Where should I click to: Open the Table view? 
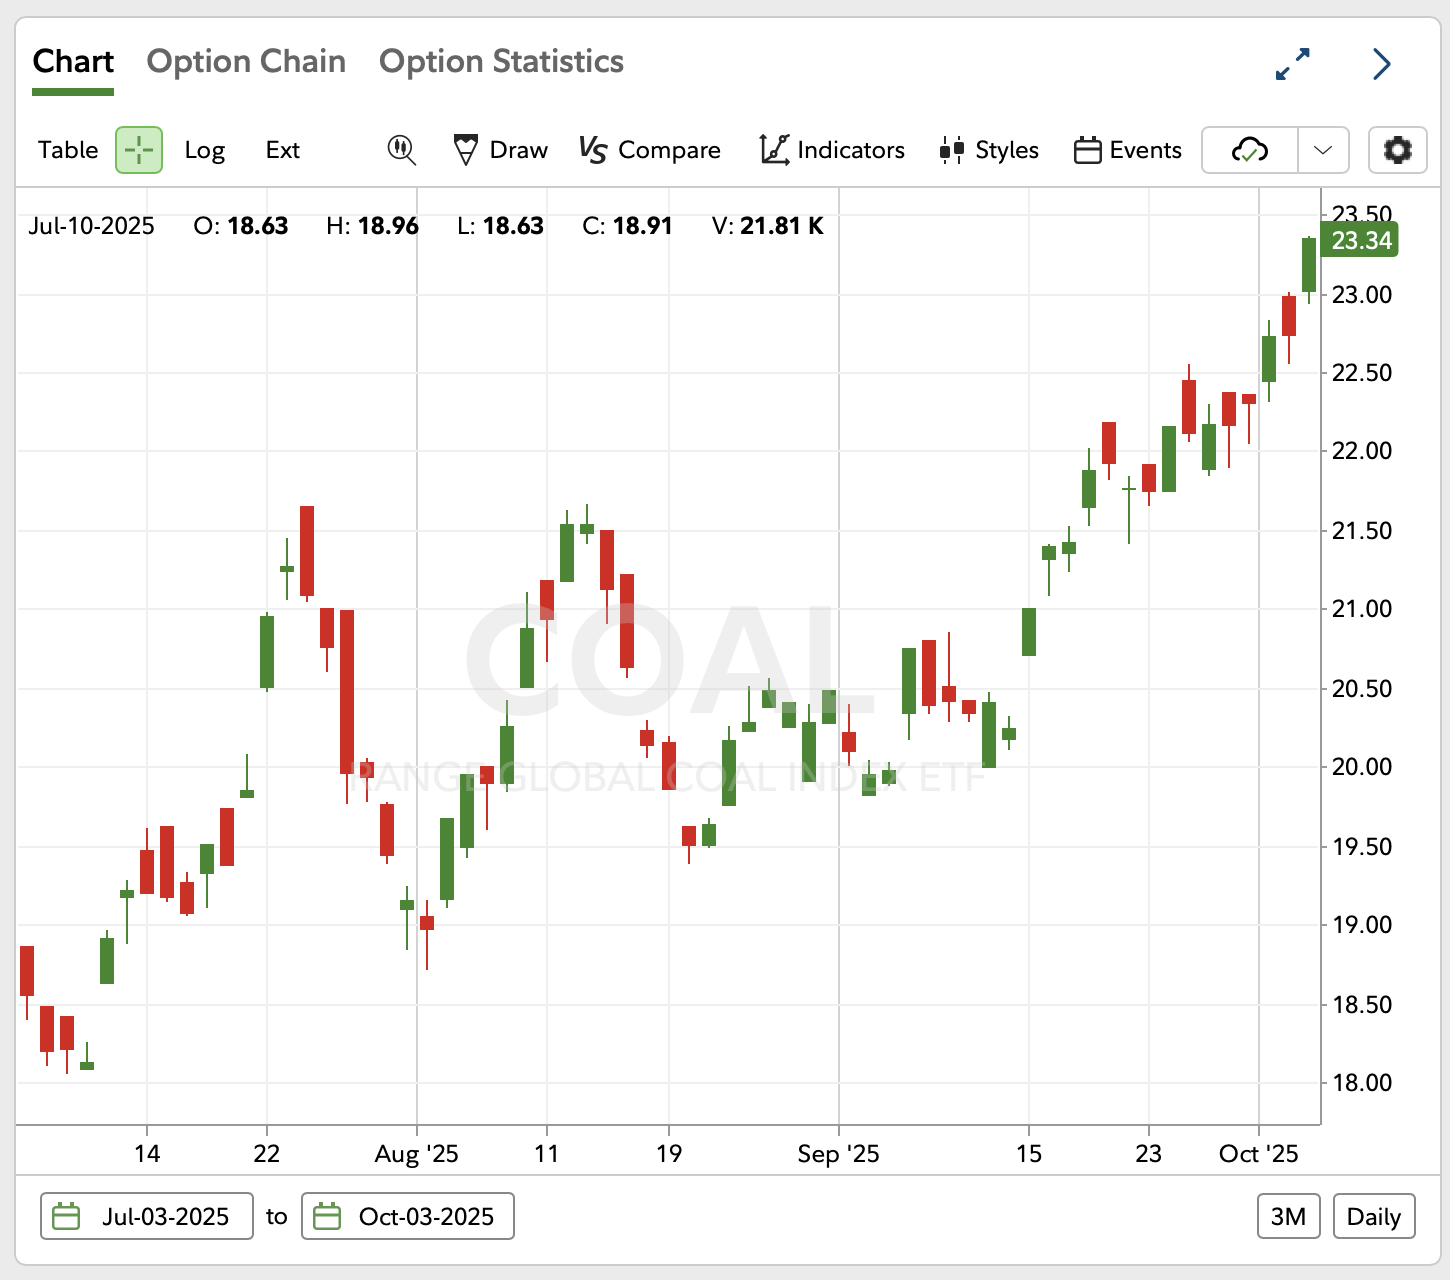pos(68,150)
